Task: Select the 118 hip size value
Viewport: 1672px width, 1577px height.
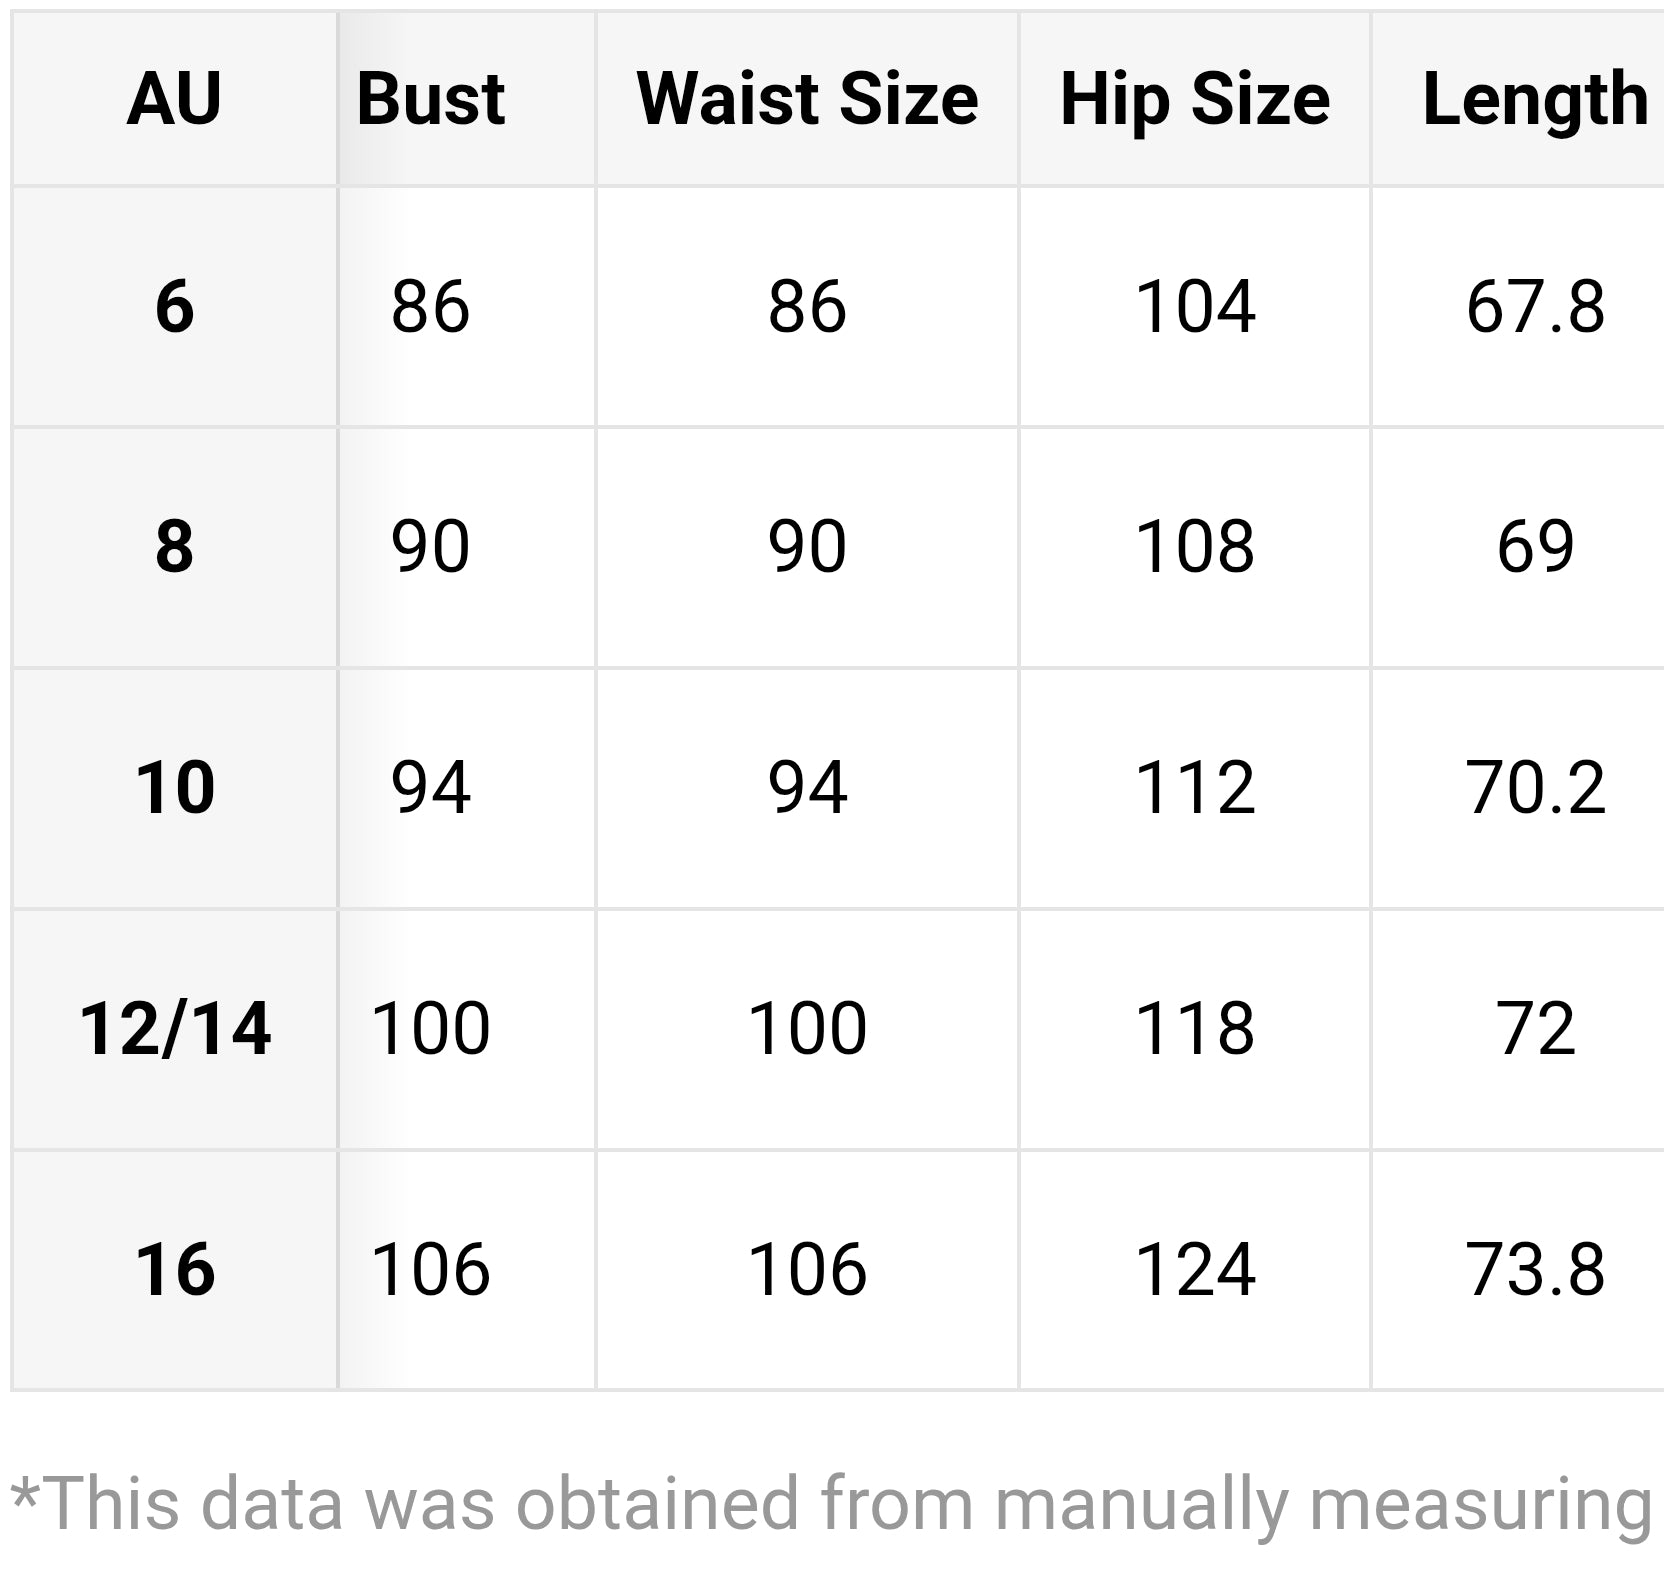Action: pyautogui.click(x=1195, y=1029)
